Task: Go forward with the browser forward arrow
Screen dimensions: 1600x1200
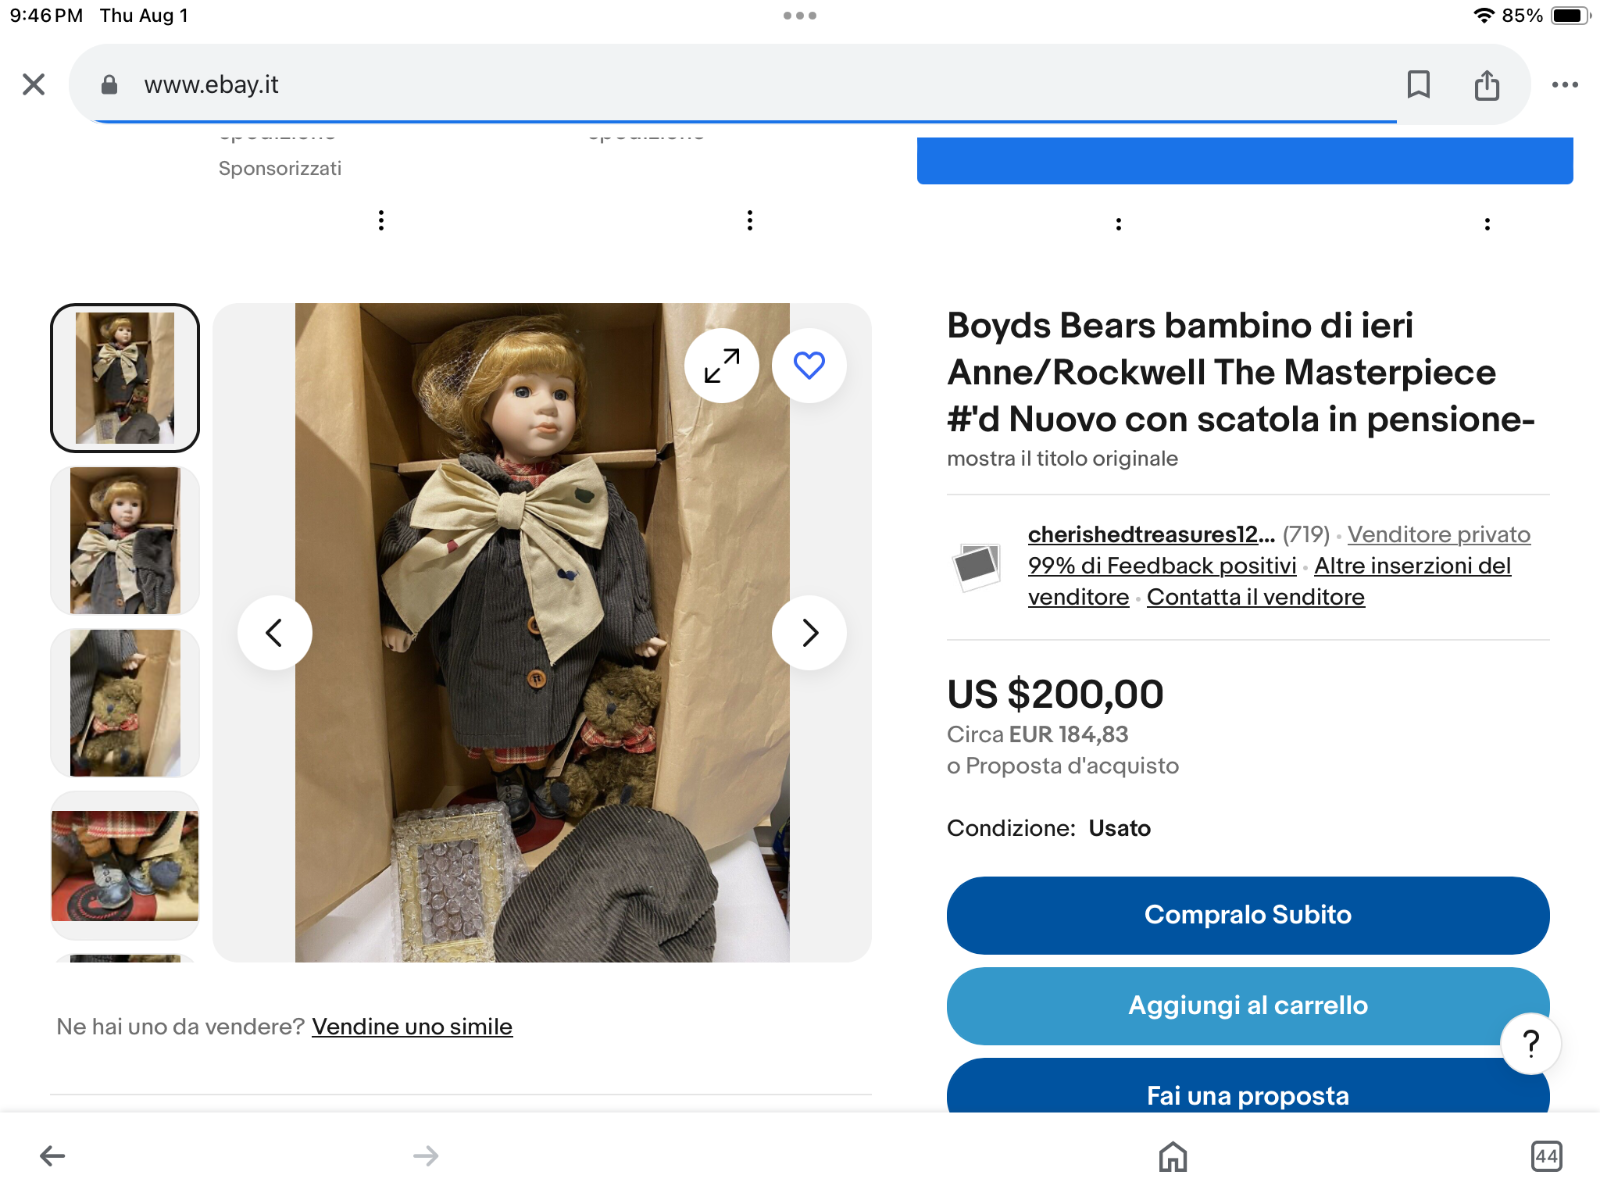Action: tap(426, 1156)
